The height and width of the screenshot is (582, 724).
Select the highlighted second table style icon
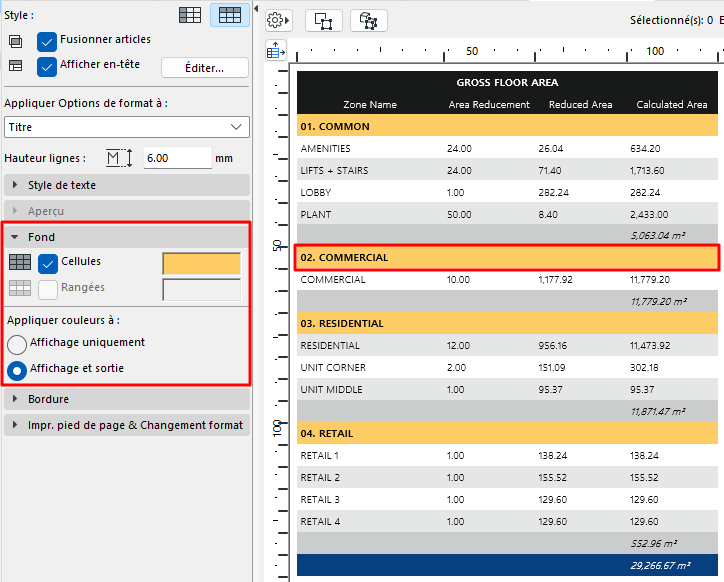pos(230,15)
